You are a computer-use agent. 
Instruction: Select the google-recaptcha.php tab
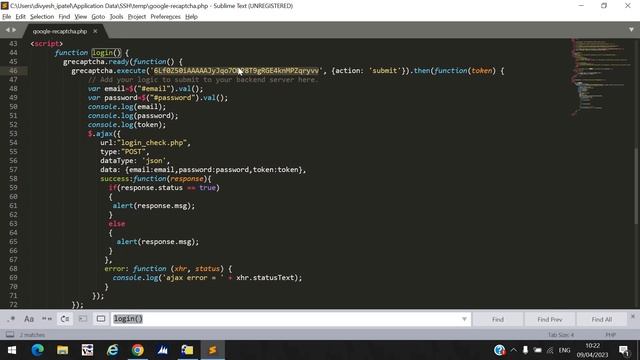60,31
